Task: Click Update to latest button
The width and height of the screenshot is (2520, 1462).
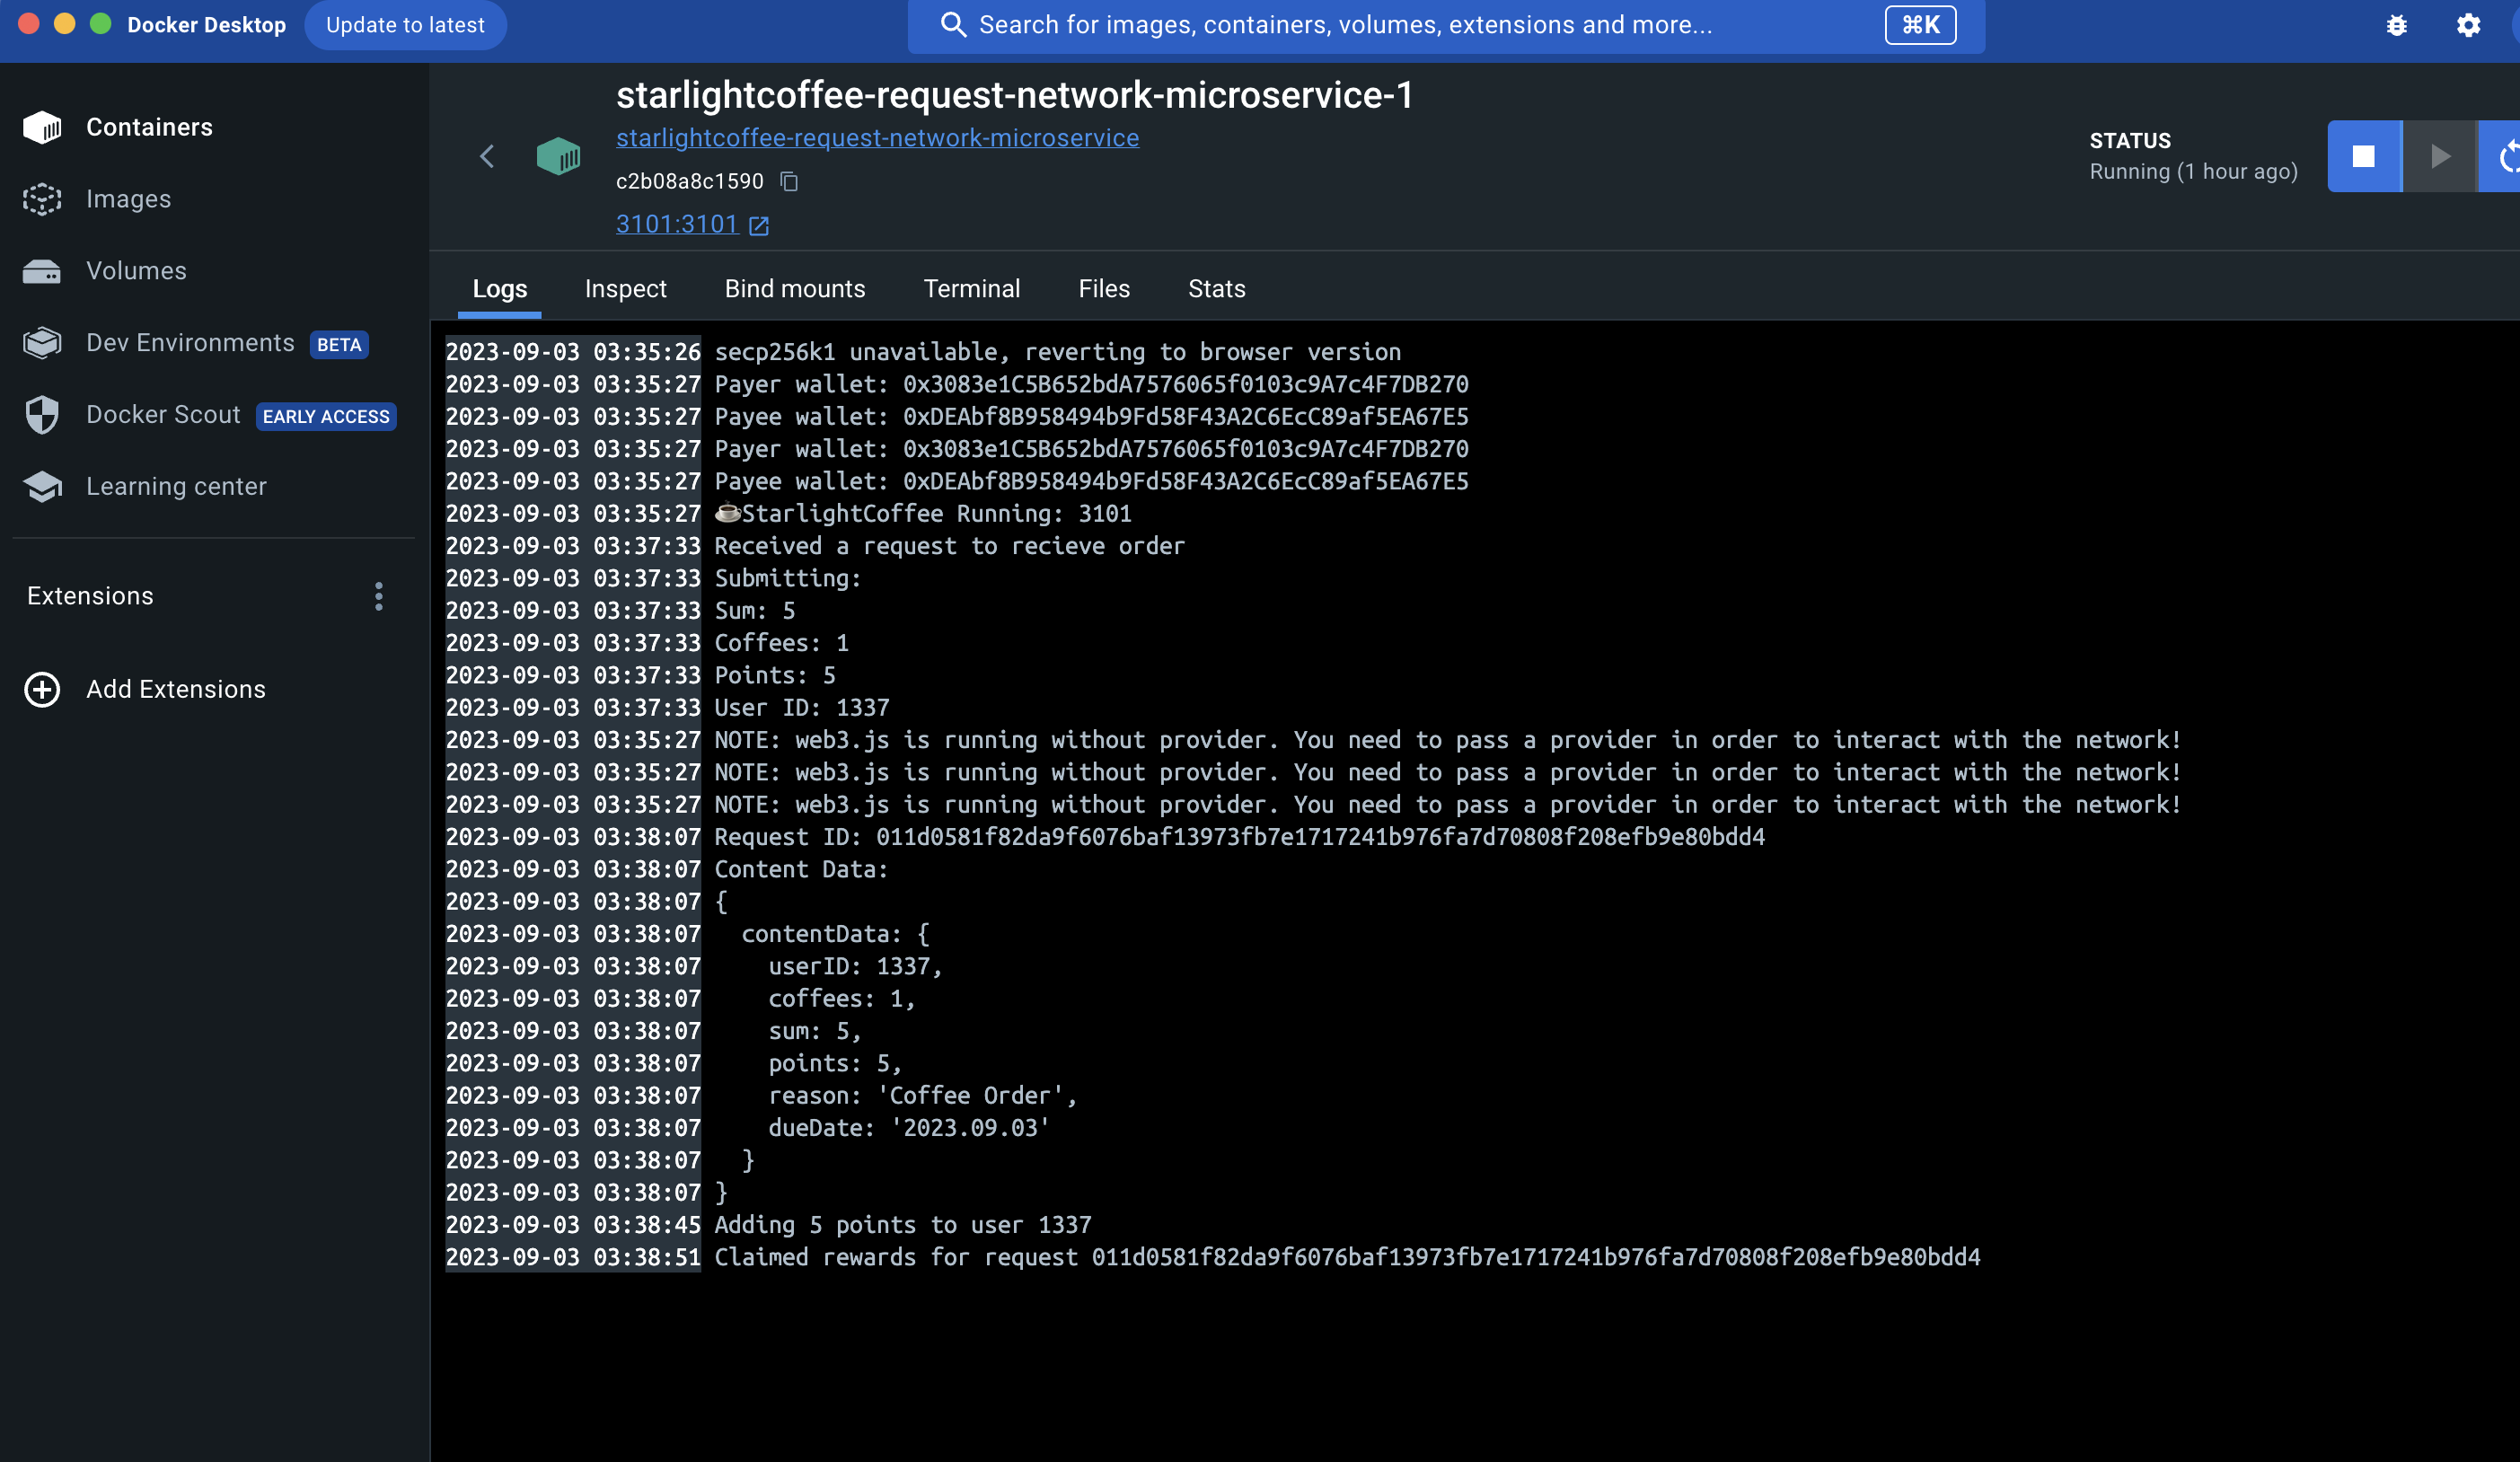Action: point(405,25)
